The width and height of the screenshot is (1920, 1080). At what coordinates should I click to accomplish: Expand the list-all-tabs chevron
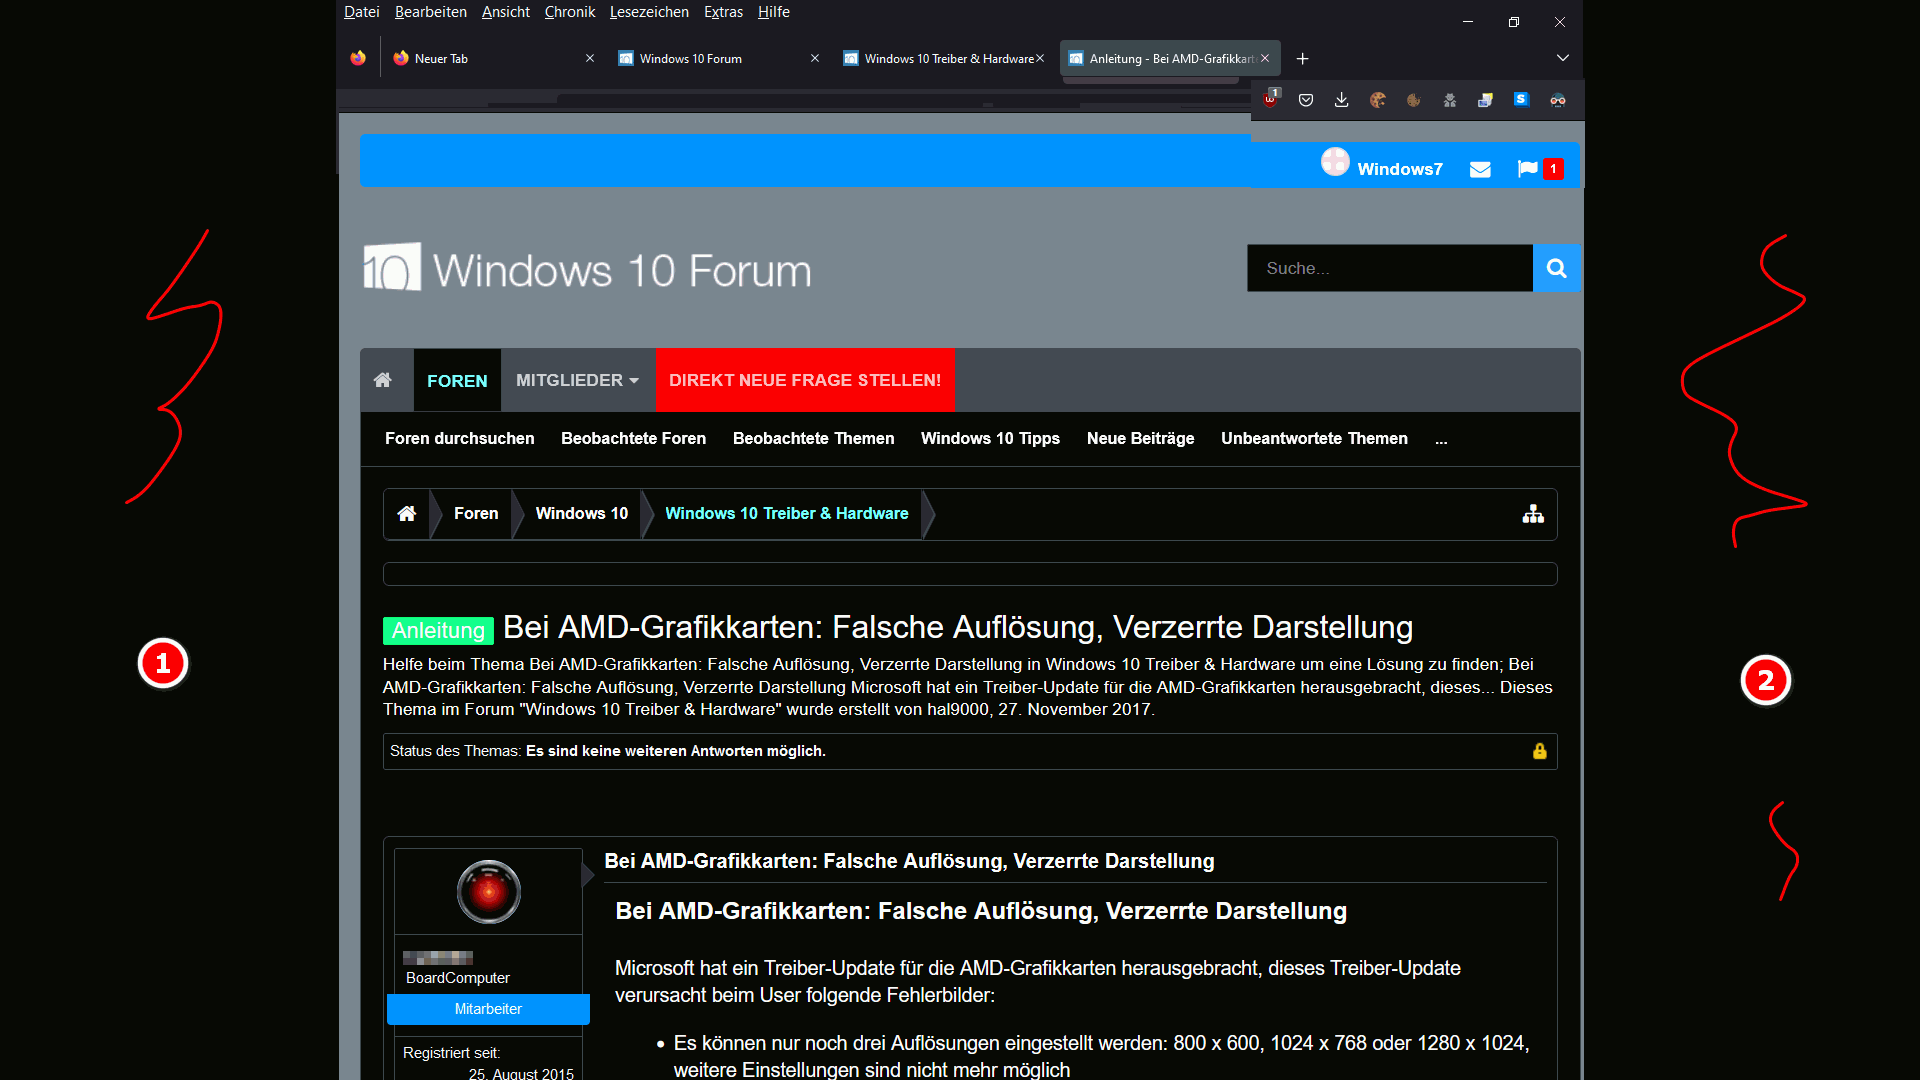(1562, 58)
